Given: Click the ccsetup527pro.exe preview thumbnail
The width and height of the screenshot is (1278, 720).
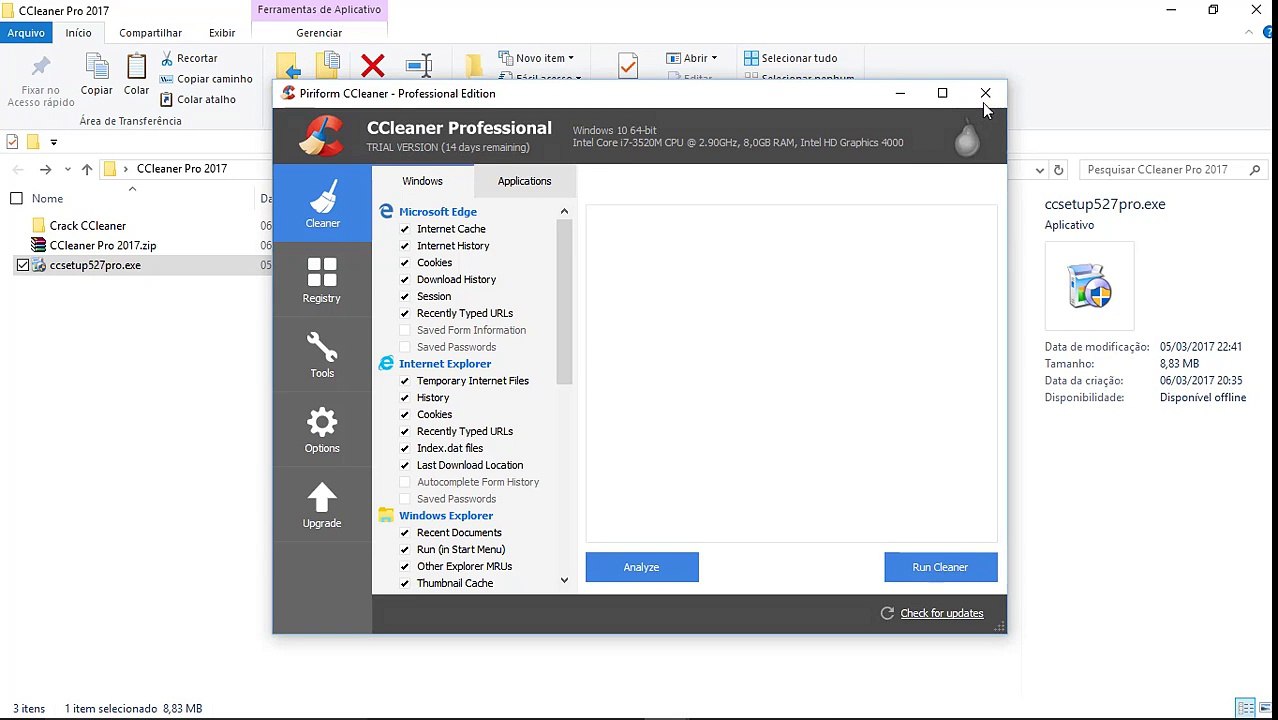Looking at the screenshot, I should click(x=1090, y=286).
